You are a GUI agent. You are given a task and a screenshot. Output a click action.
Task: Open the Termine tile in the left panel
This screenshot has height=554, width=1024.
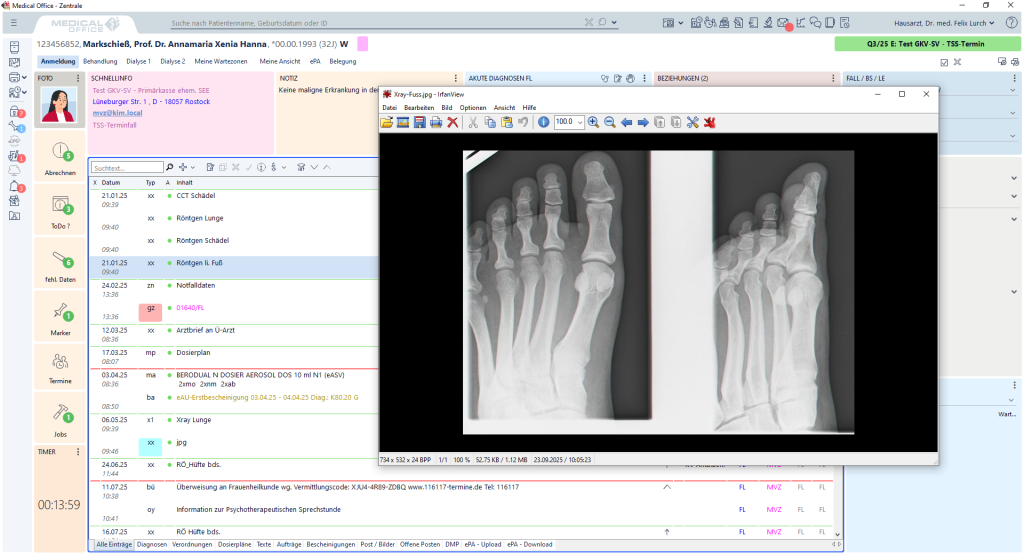[60, 366]
